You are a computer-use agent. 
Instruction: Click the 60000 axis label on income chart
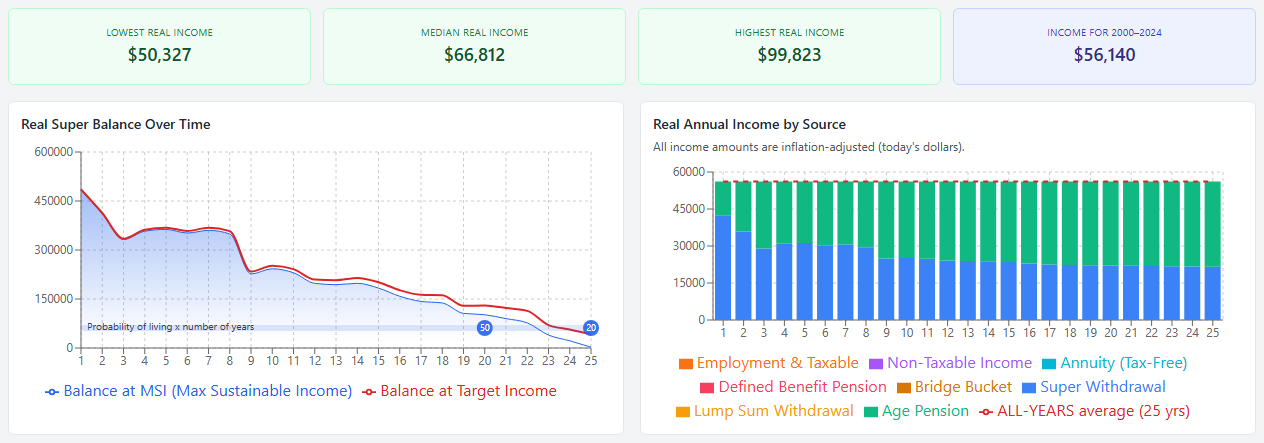tap(688, 172)
